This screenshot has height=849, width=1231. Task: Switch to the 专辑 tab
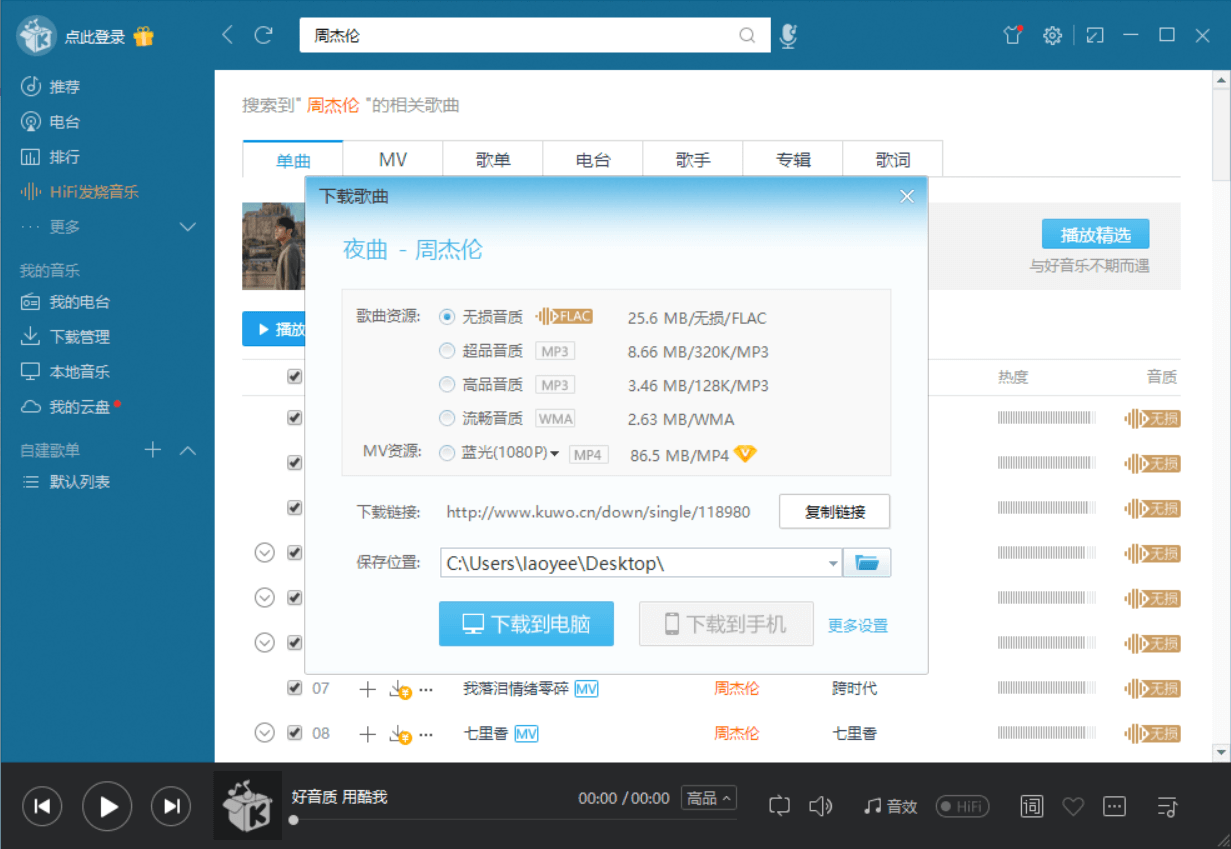click(793, 160)
